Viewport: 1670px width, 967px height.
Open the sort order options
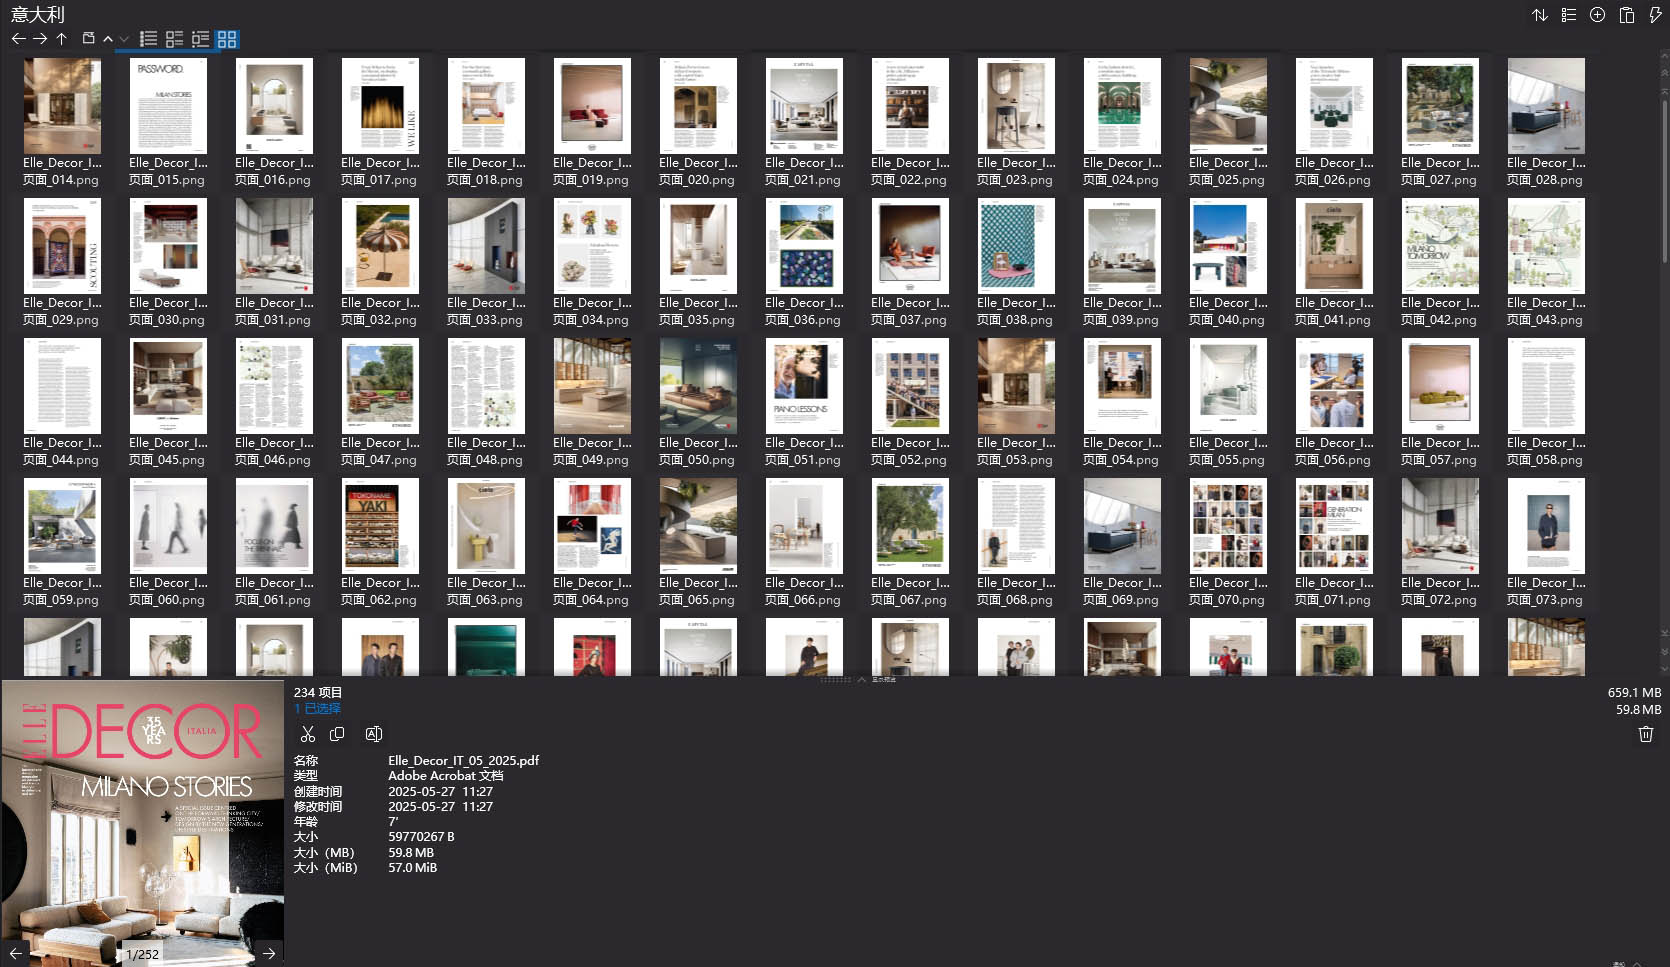point(1540,15)
